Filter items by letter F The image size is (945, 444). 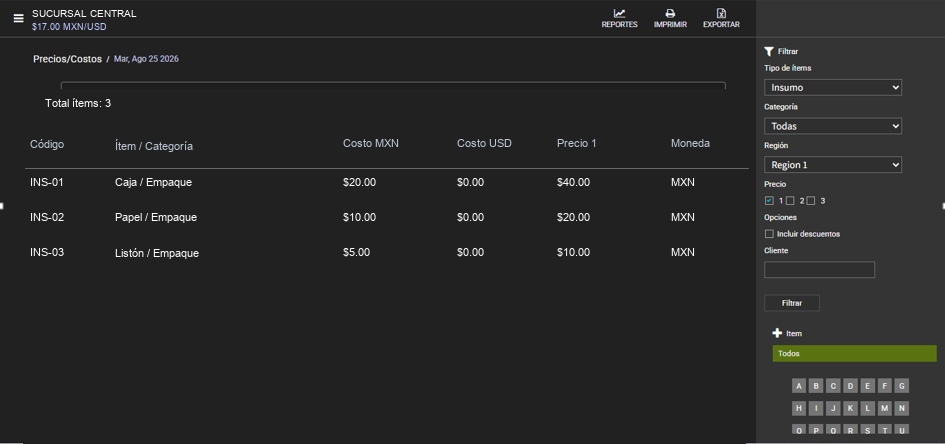(x=885, y=386)
